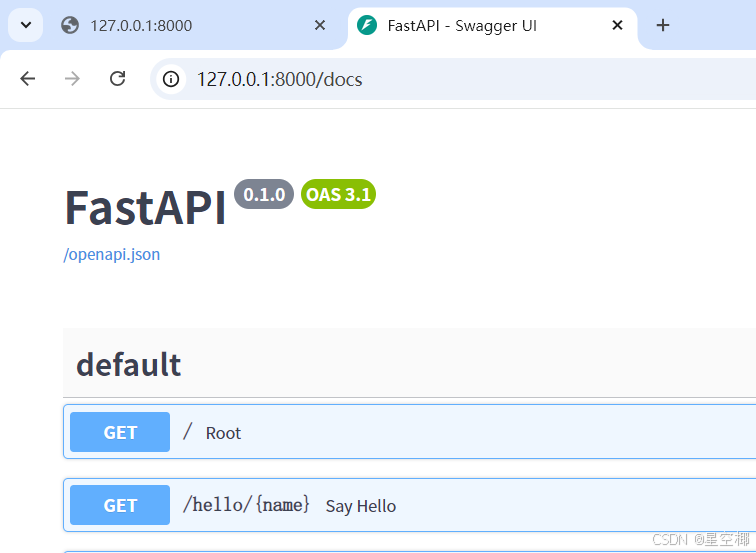756x553 pixels.
Task: Select the FastAPI - Swagger UI tab
Action: pyautogui.click(x=492, y=25)
